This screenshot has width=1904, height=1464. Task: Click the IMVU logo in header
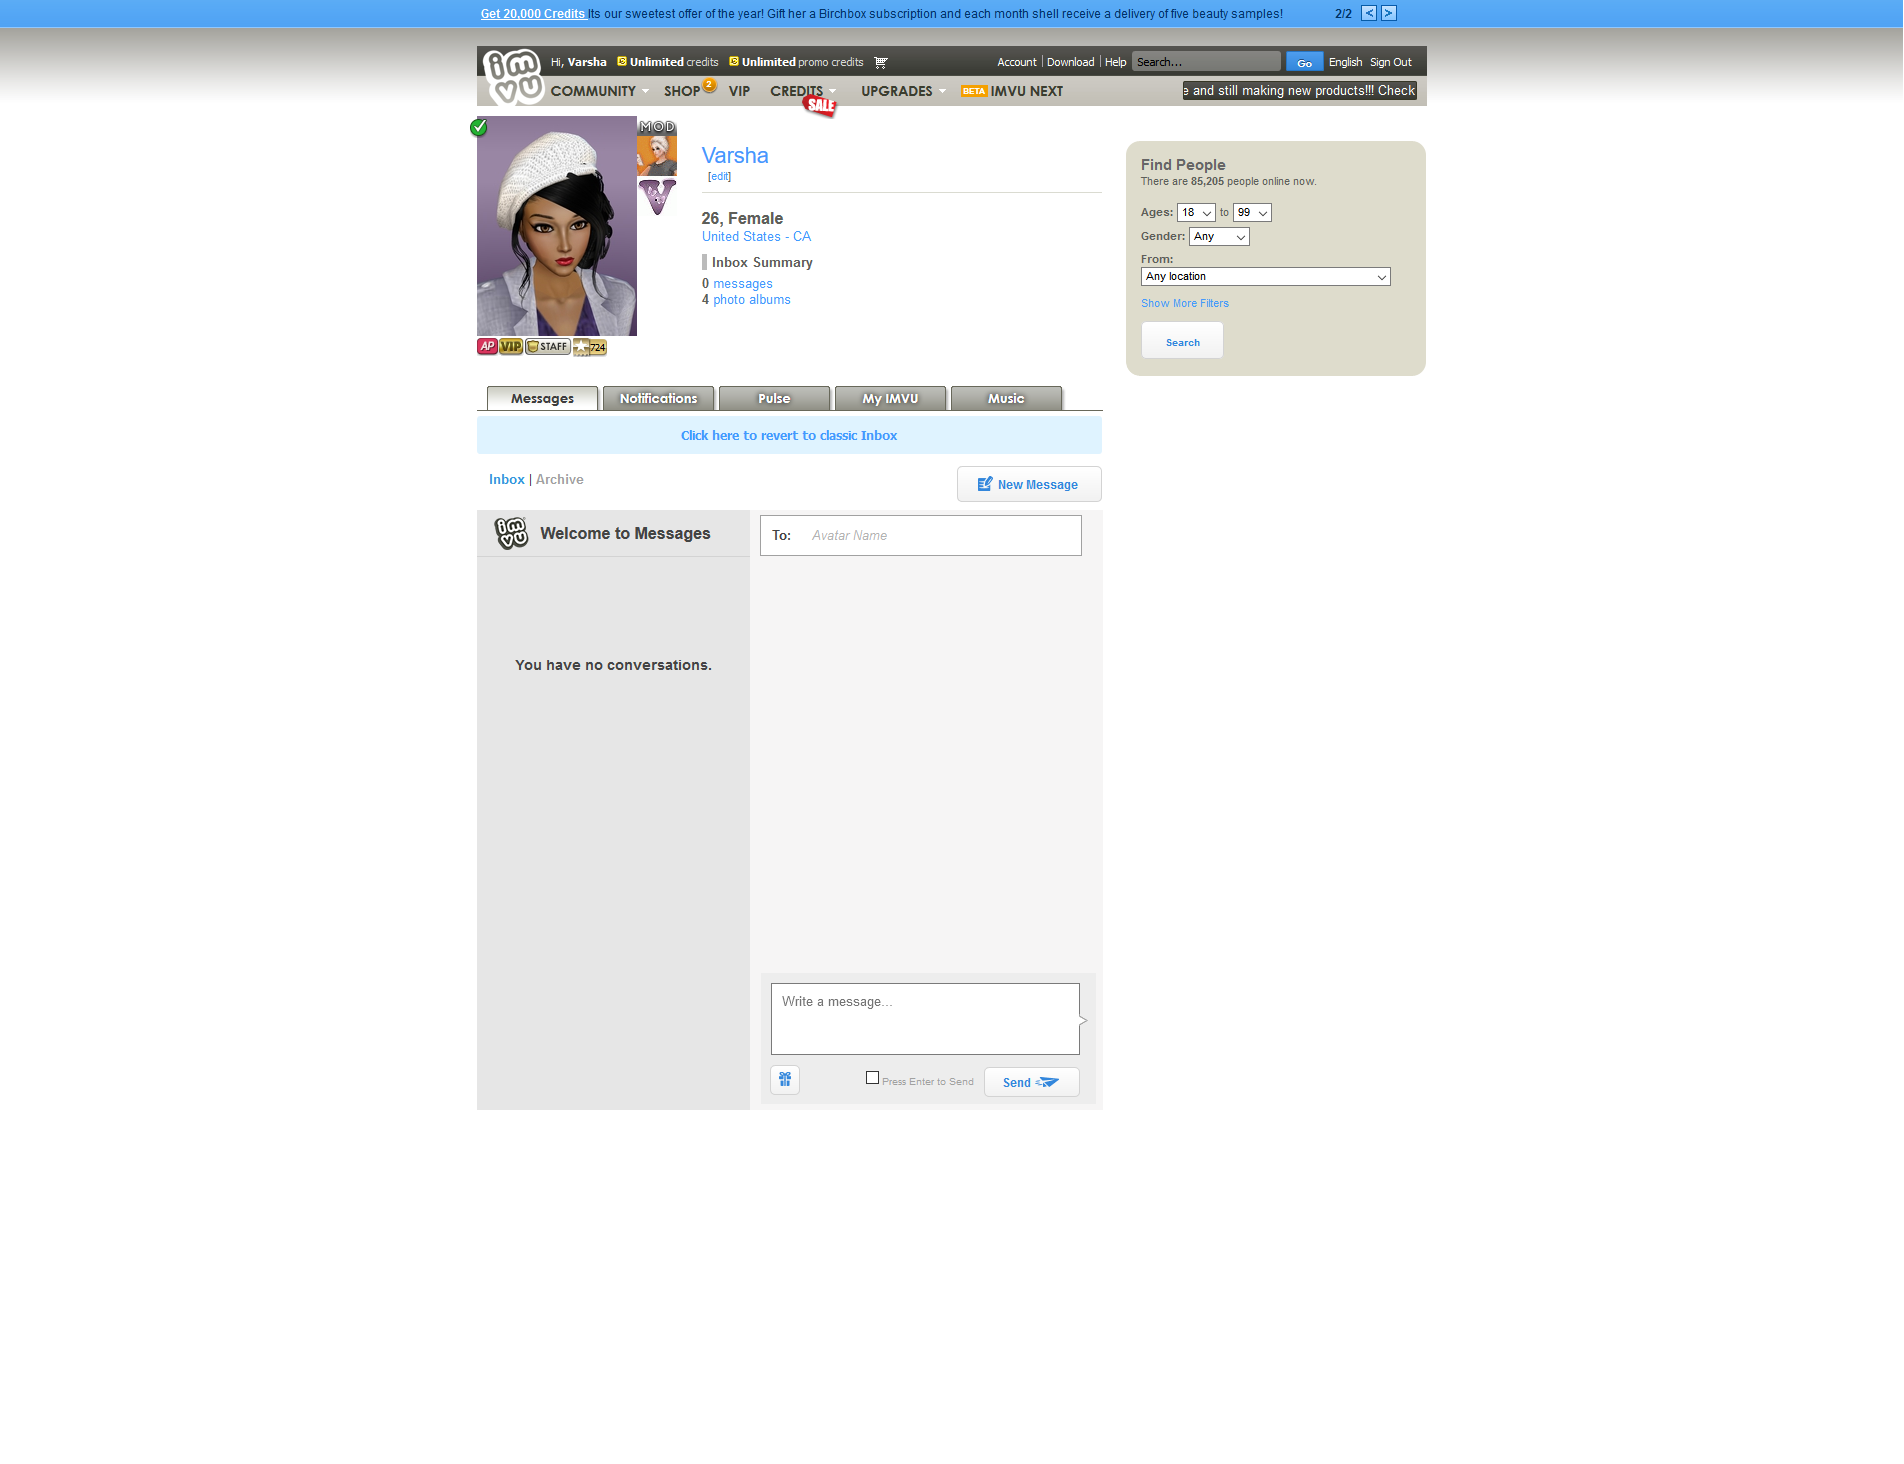[513, 77]
